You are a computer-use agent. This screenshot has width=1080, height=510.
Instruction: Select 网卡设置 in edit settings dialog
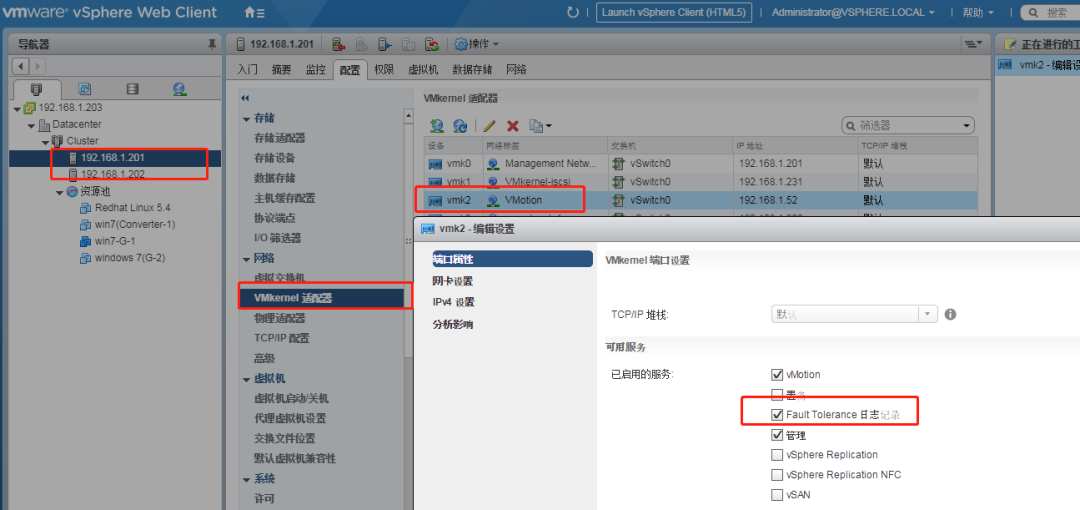(453, 281)
